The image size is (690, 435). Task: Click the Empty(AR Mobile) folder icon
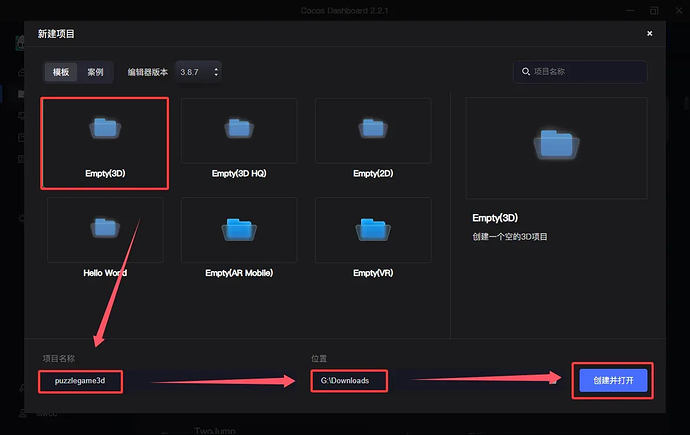click(239, 229)
